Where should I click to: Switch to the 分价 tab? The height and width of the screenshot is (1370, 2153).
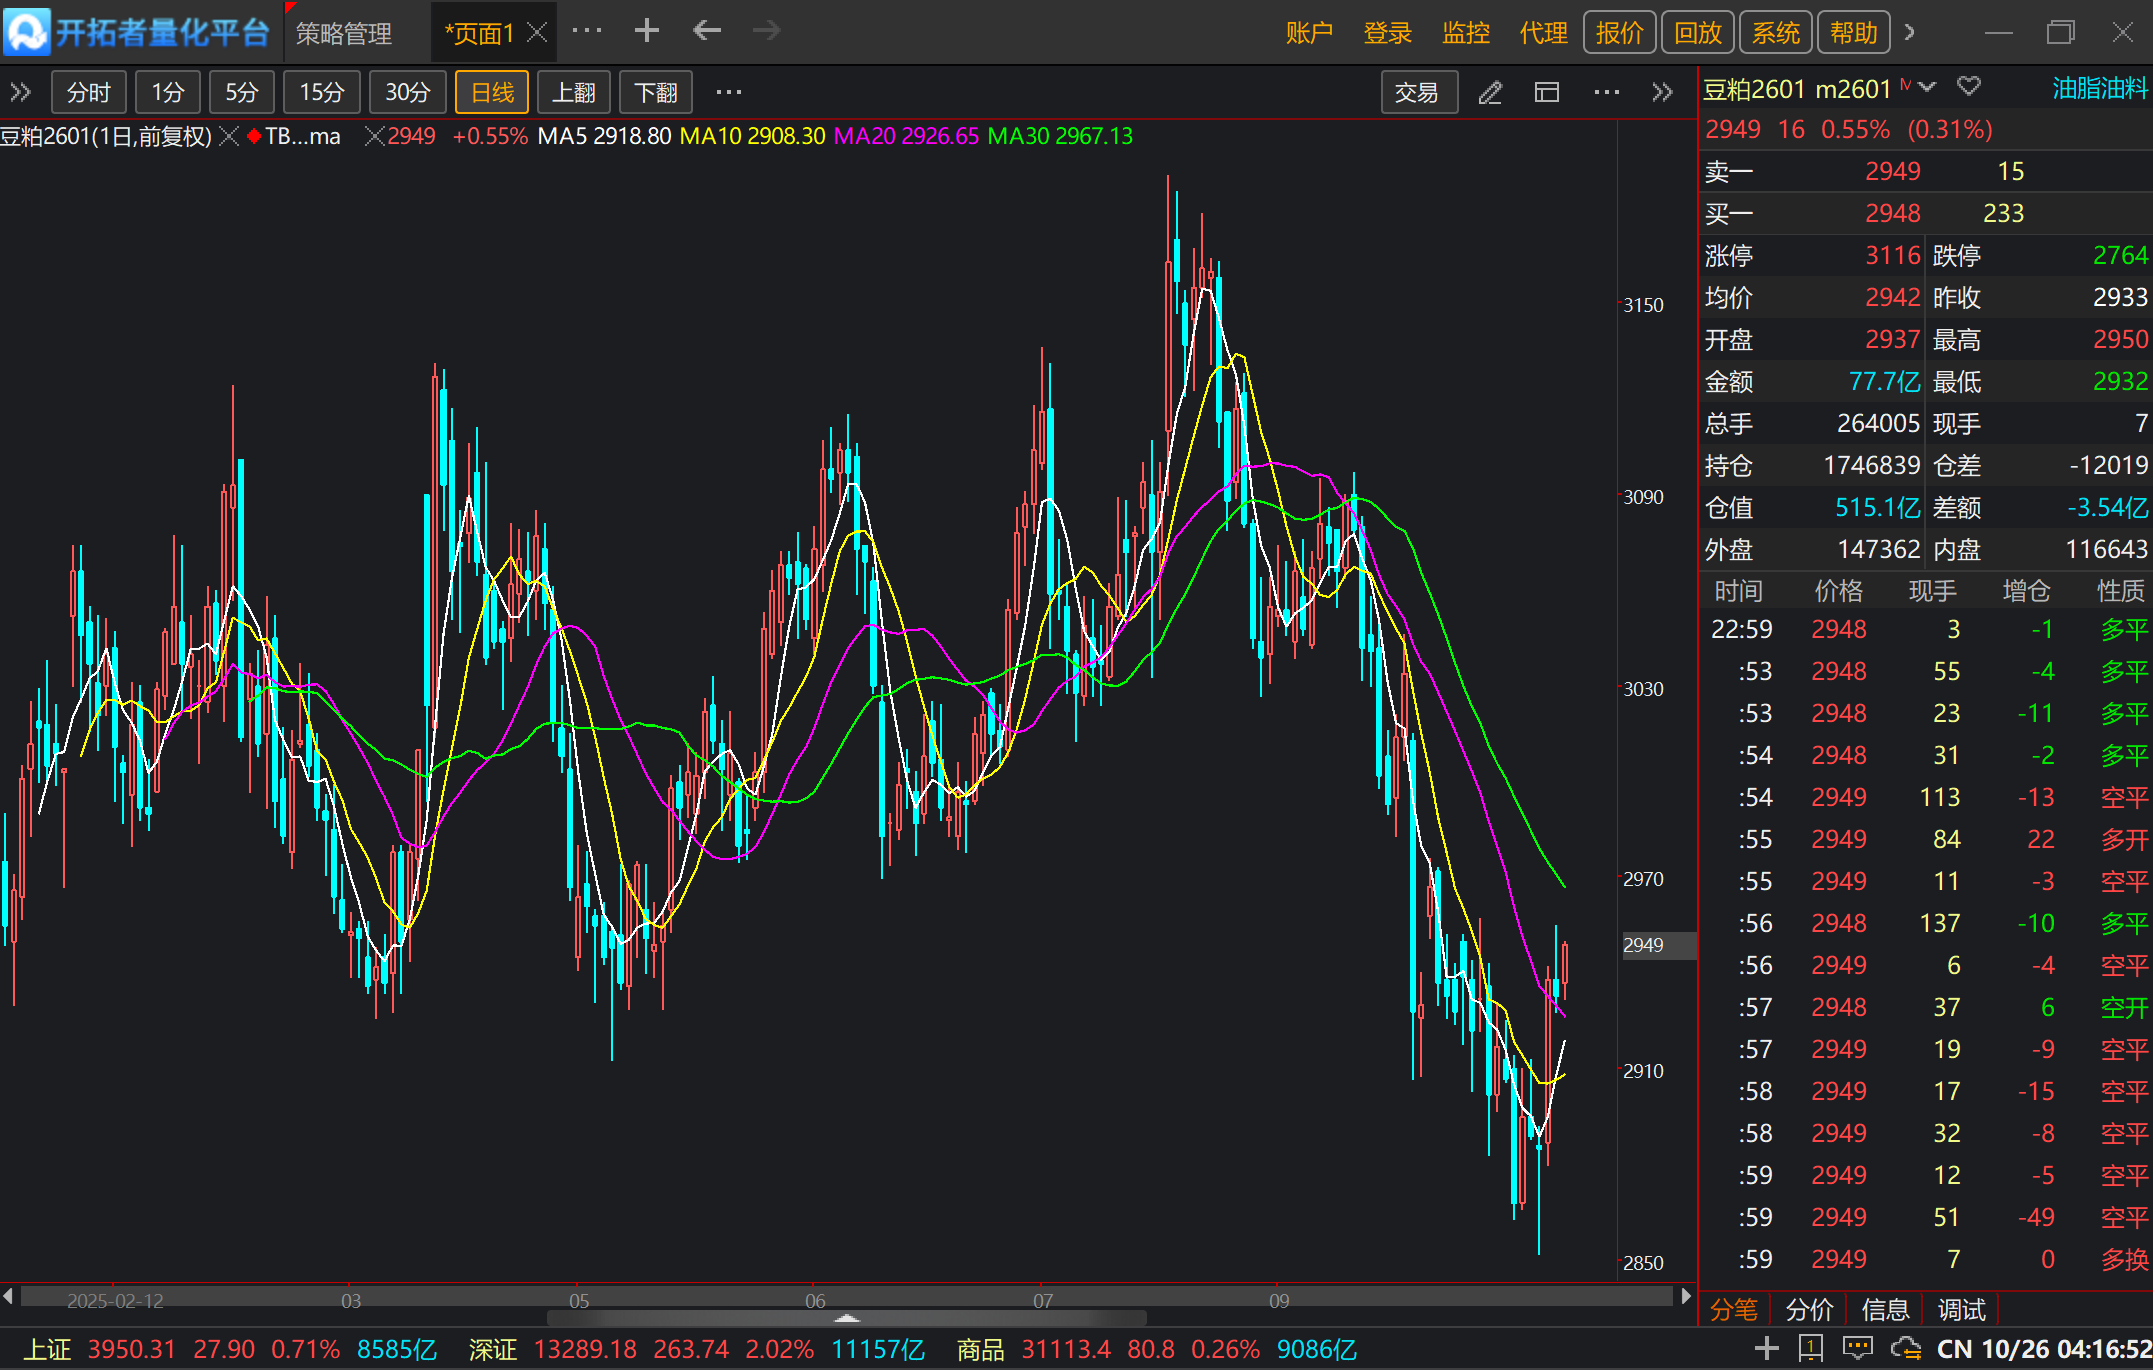coord(1809,1309)
